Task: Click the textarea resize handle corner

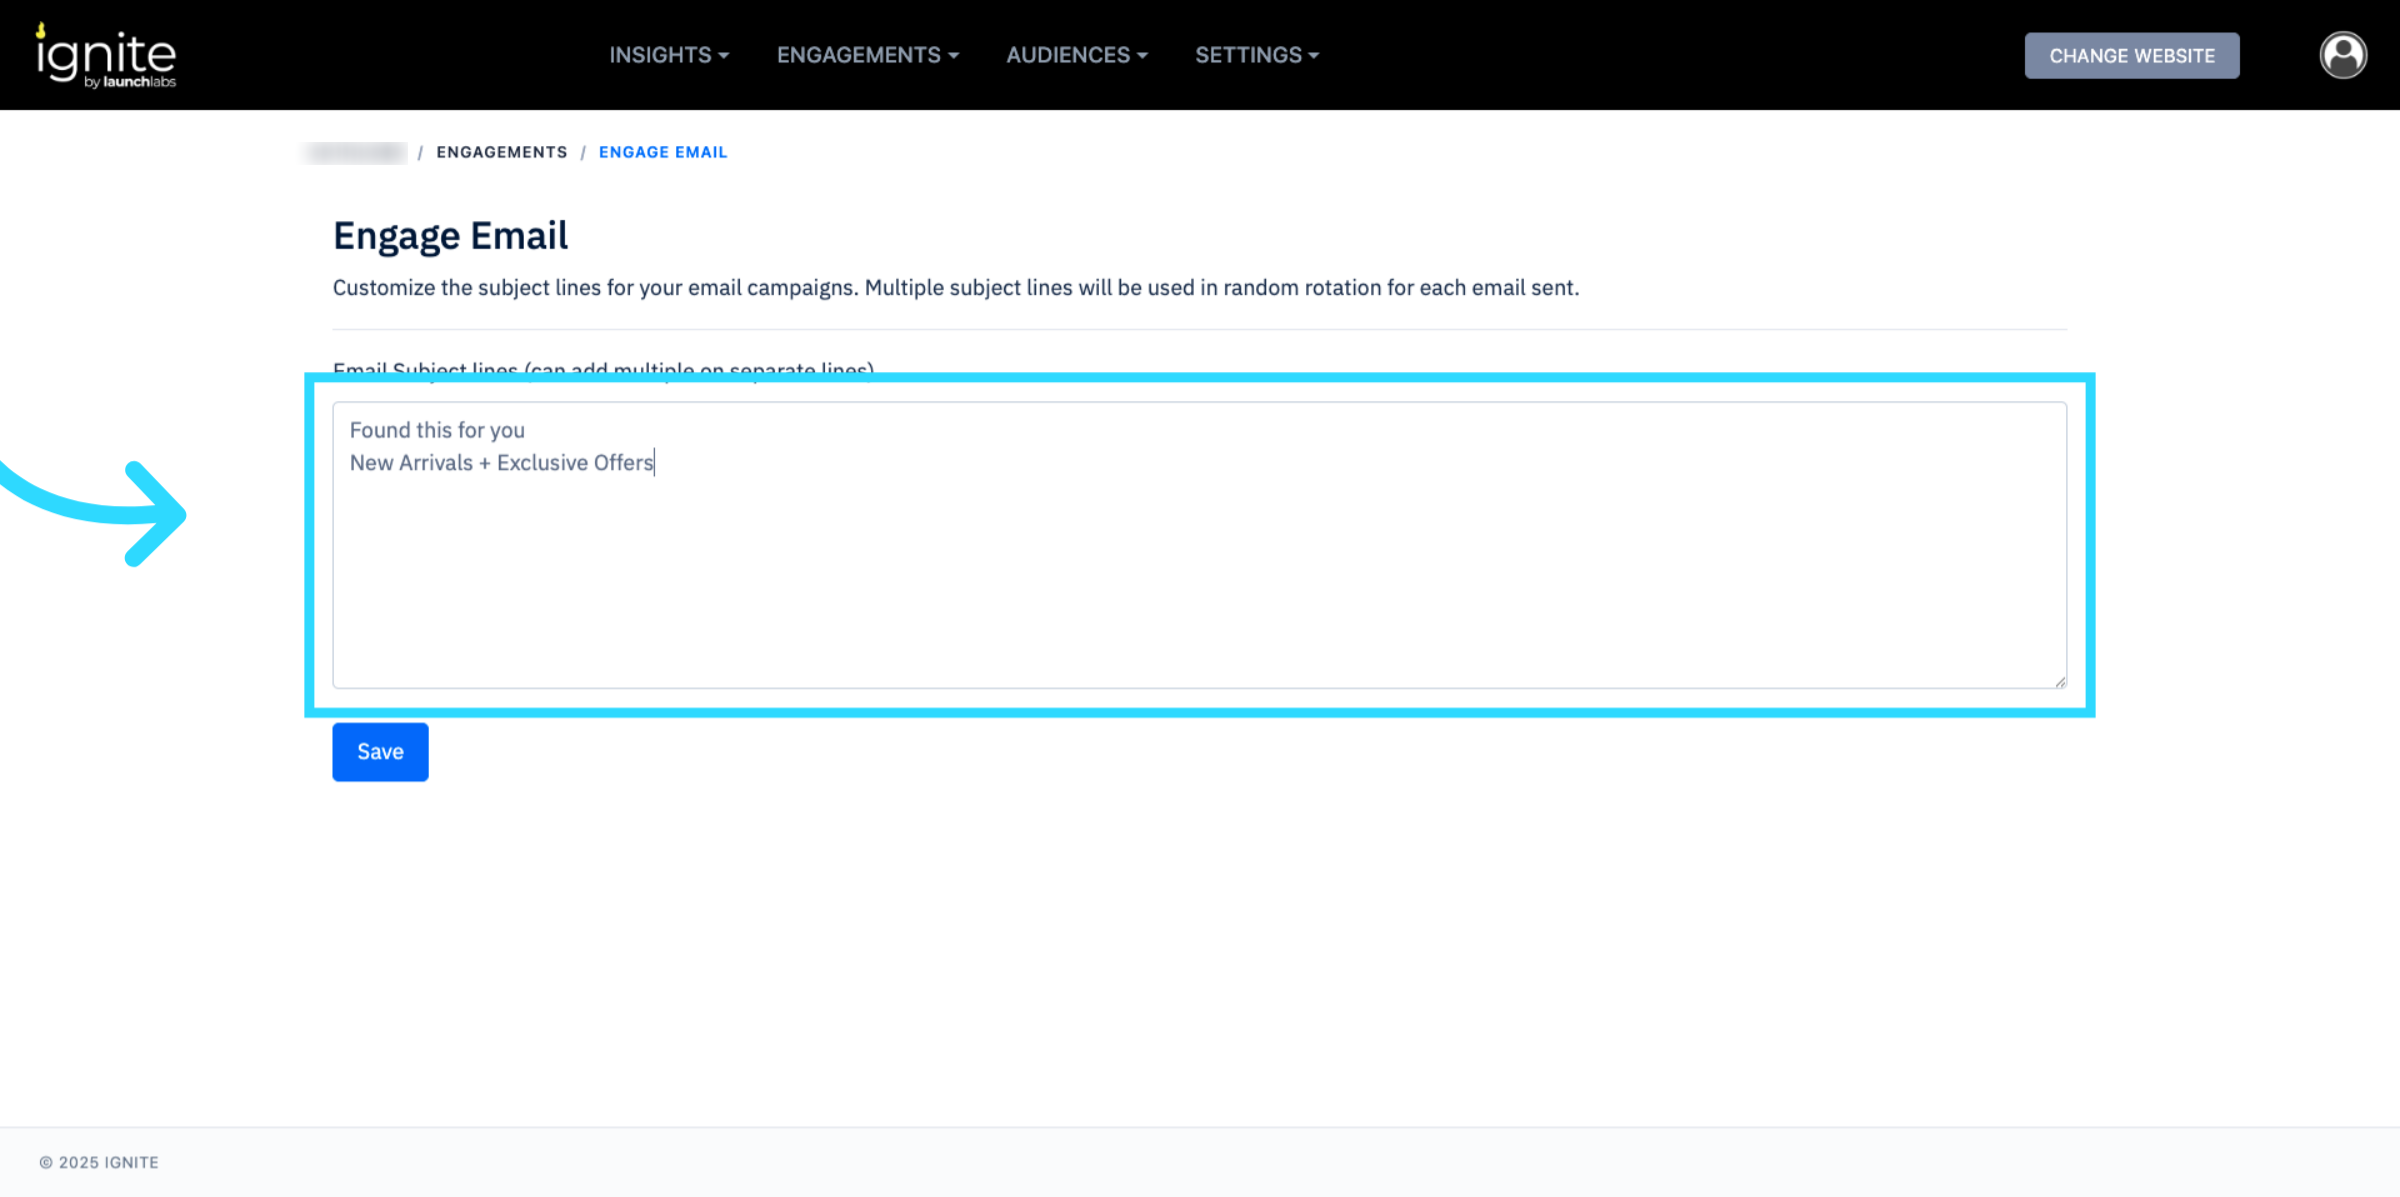Action: pos(2060,682)
